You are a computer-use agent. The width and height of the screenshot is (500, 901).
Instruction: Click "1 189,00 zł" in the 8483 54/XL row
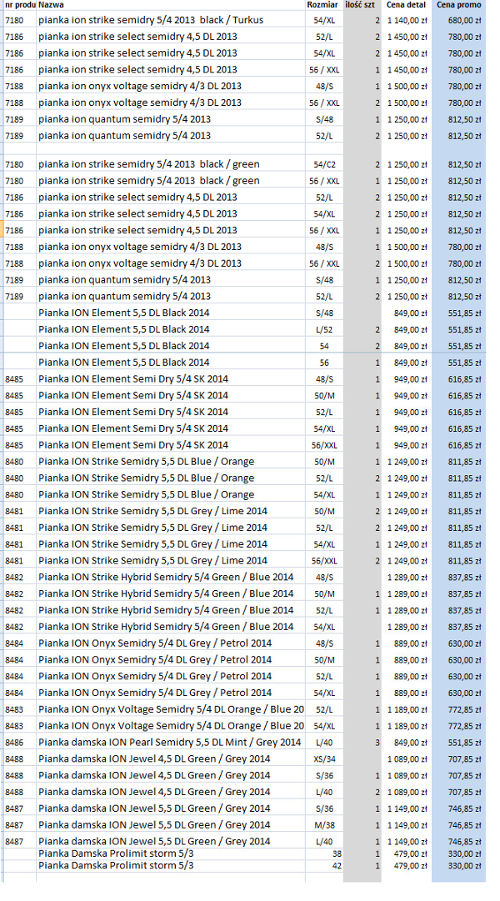click(x=406, y=726)
